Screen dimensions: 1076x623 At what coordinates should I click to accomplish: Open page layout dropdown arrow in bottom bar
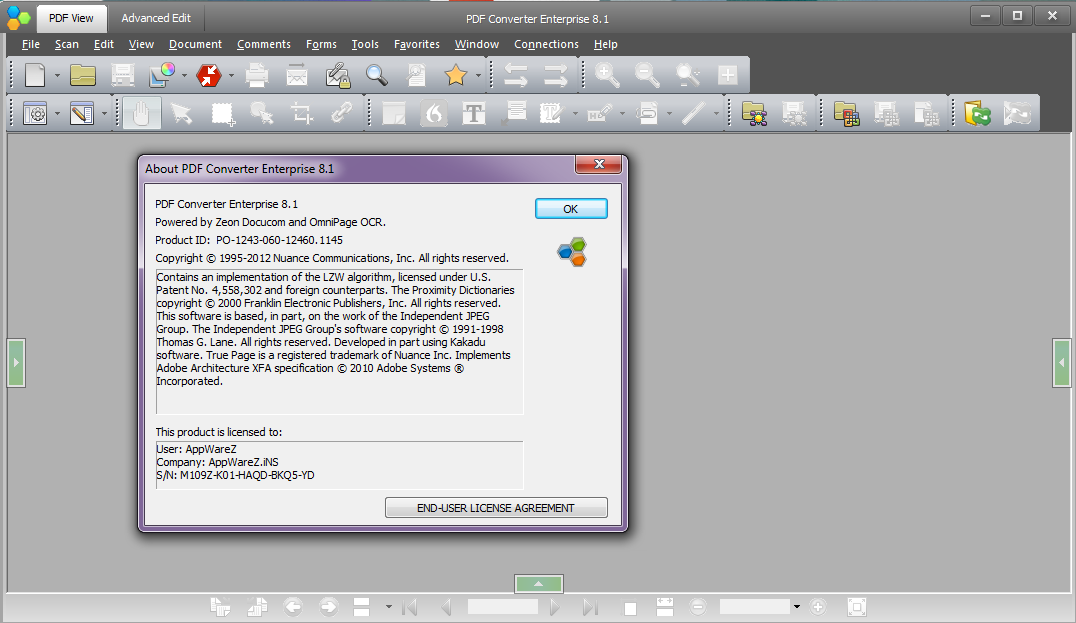pyautogui.click(x=388, y=607)
